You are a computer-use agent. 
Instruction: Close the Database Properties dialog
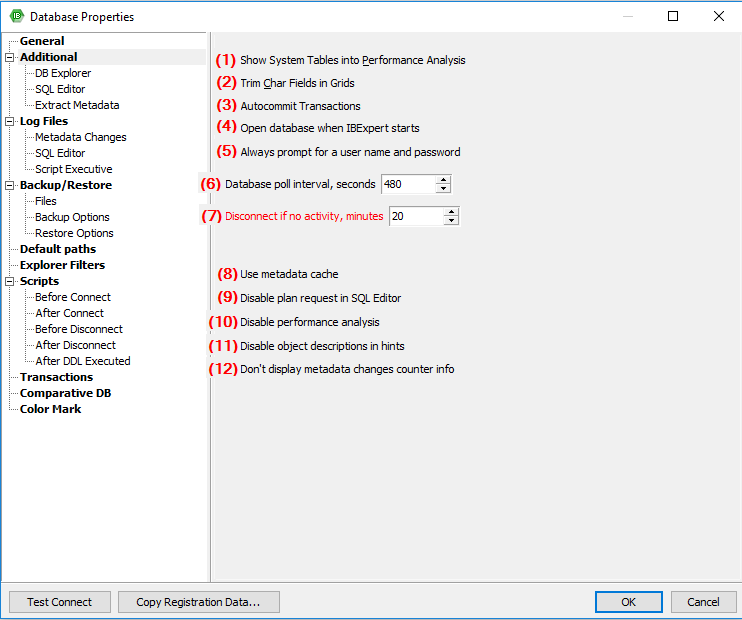[719, 16]
